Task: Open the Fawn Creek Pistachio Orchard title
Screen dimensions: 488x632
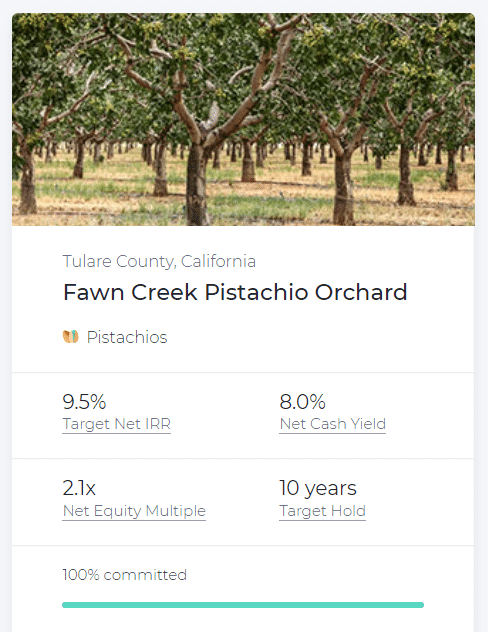Action: [x=235, y=292]
